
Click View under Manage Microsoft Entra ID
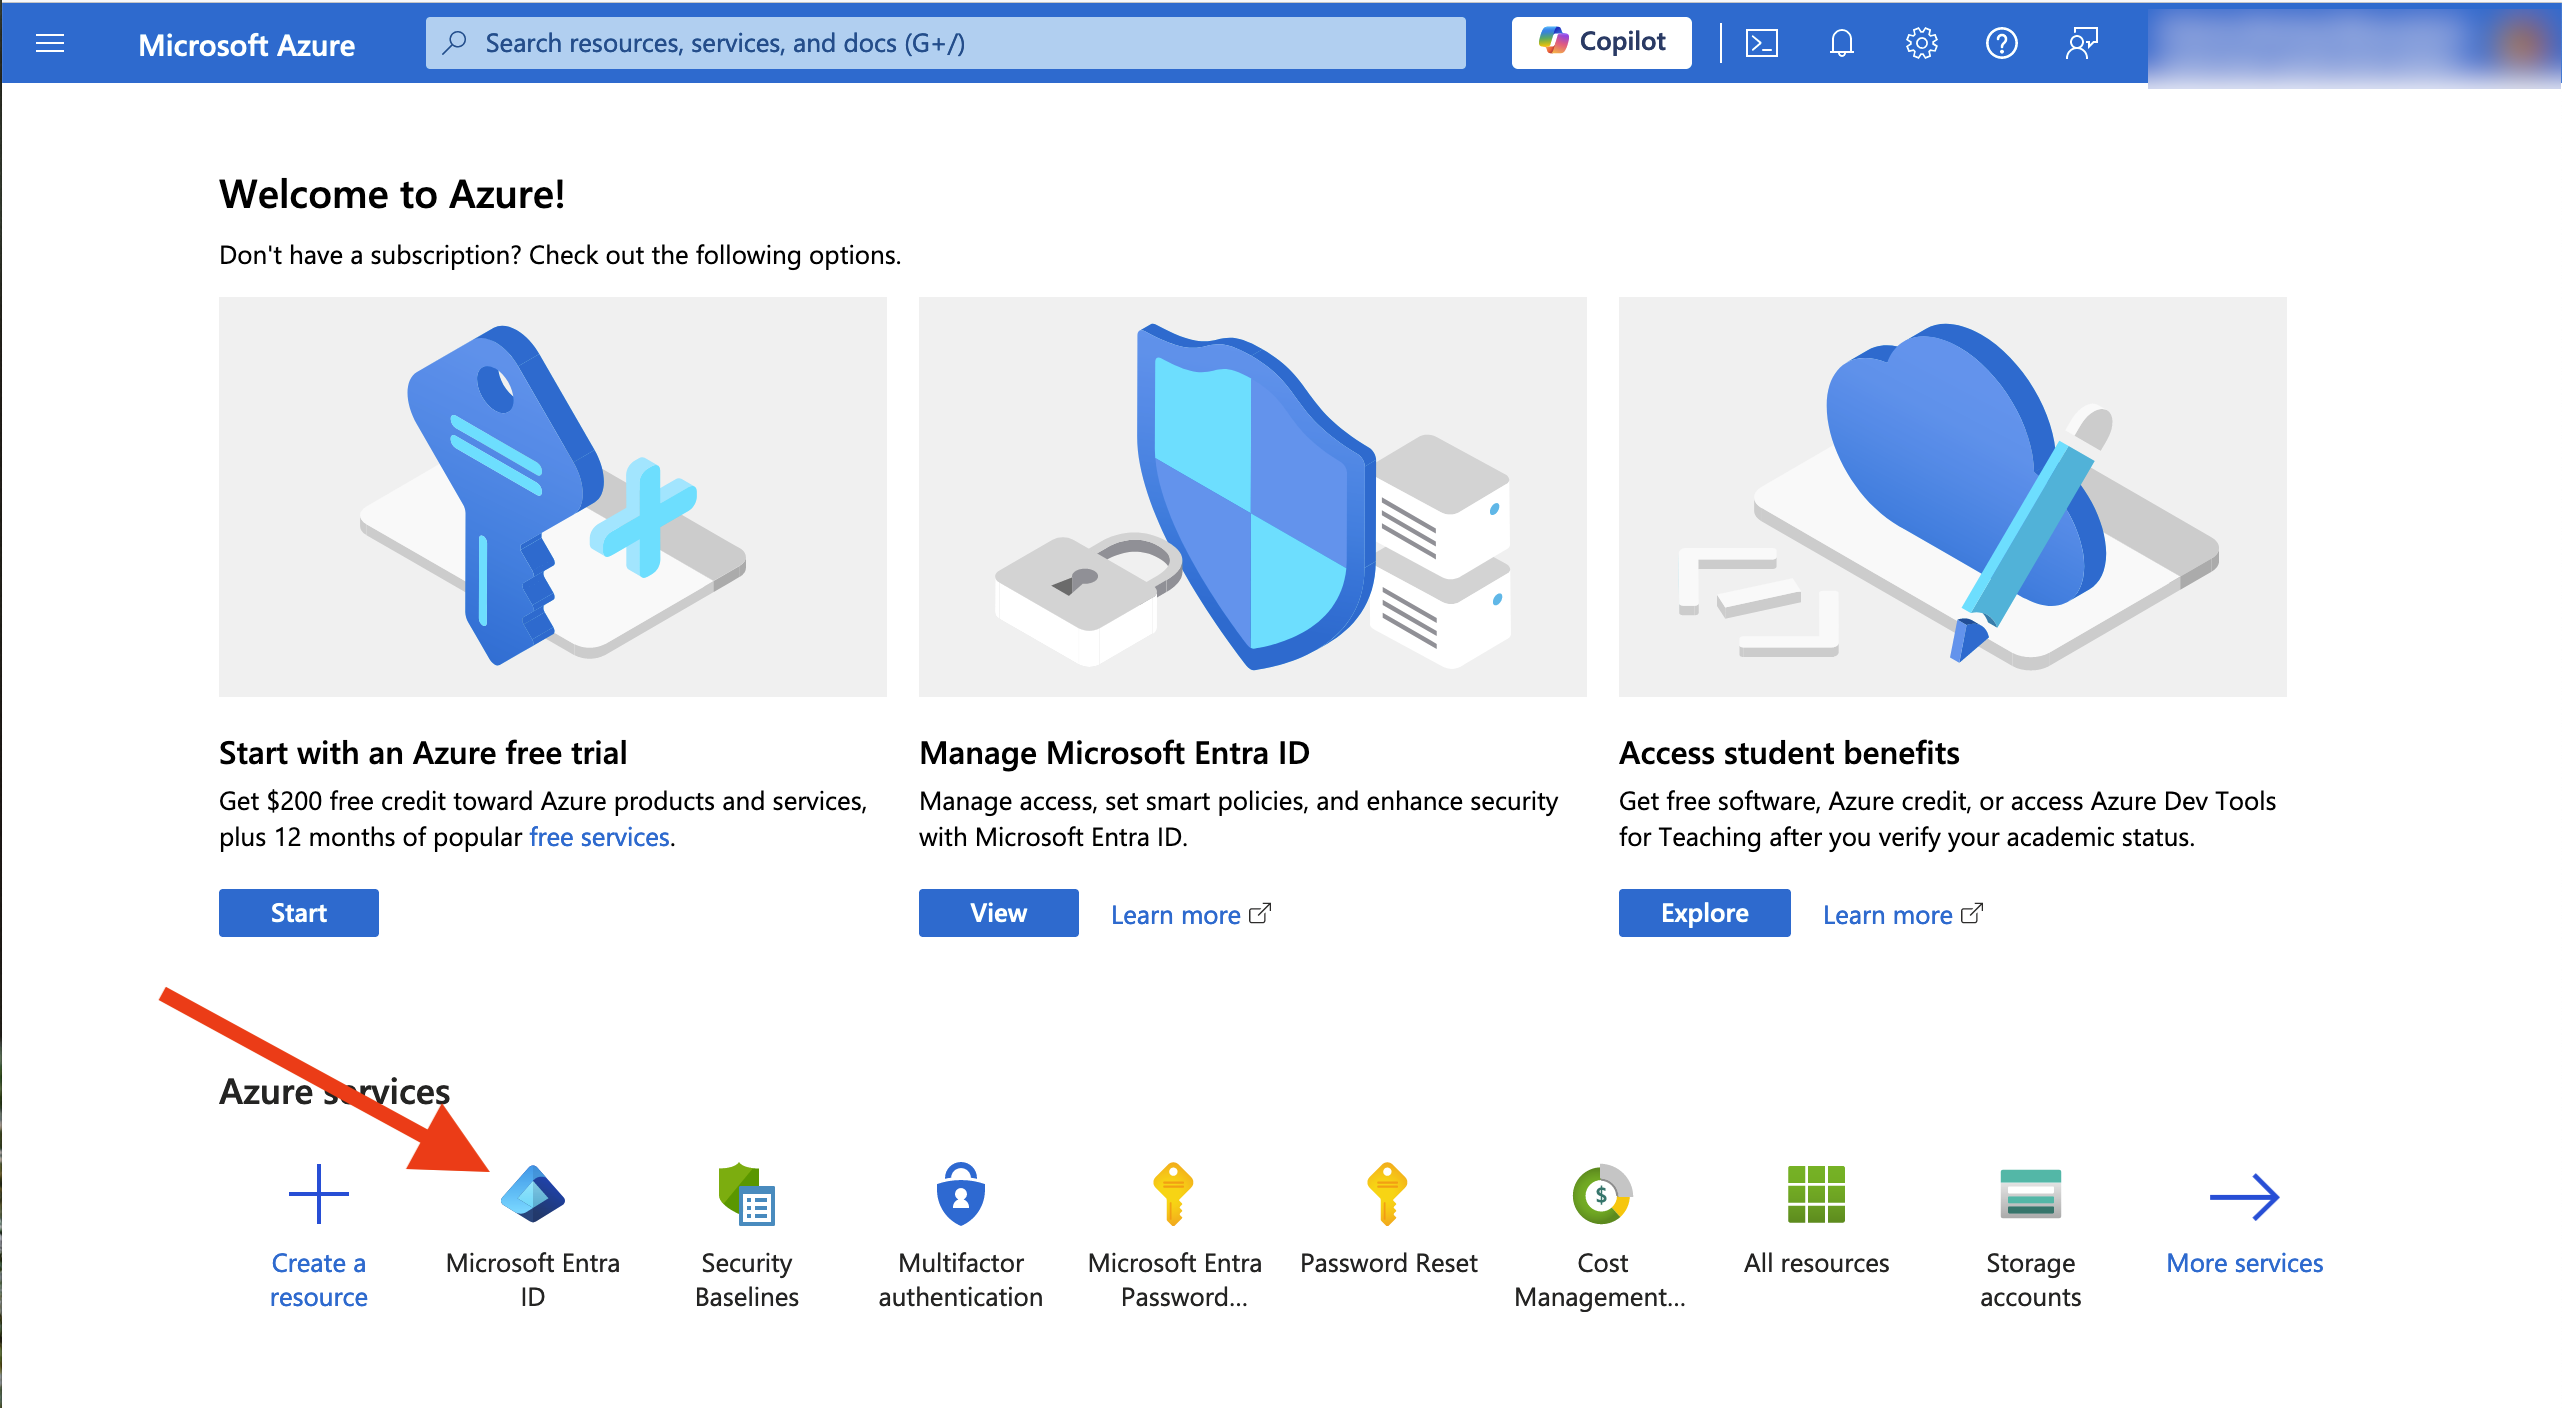(x=998, y=913)
